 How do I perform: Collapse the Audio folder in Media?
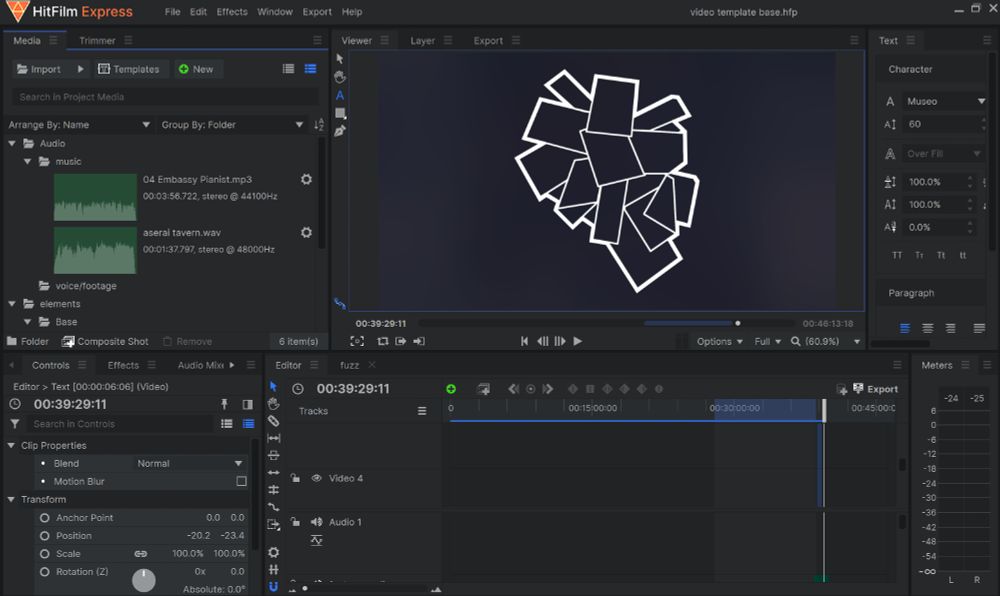(x=13, y=143)
